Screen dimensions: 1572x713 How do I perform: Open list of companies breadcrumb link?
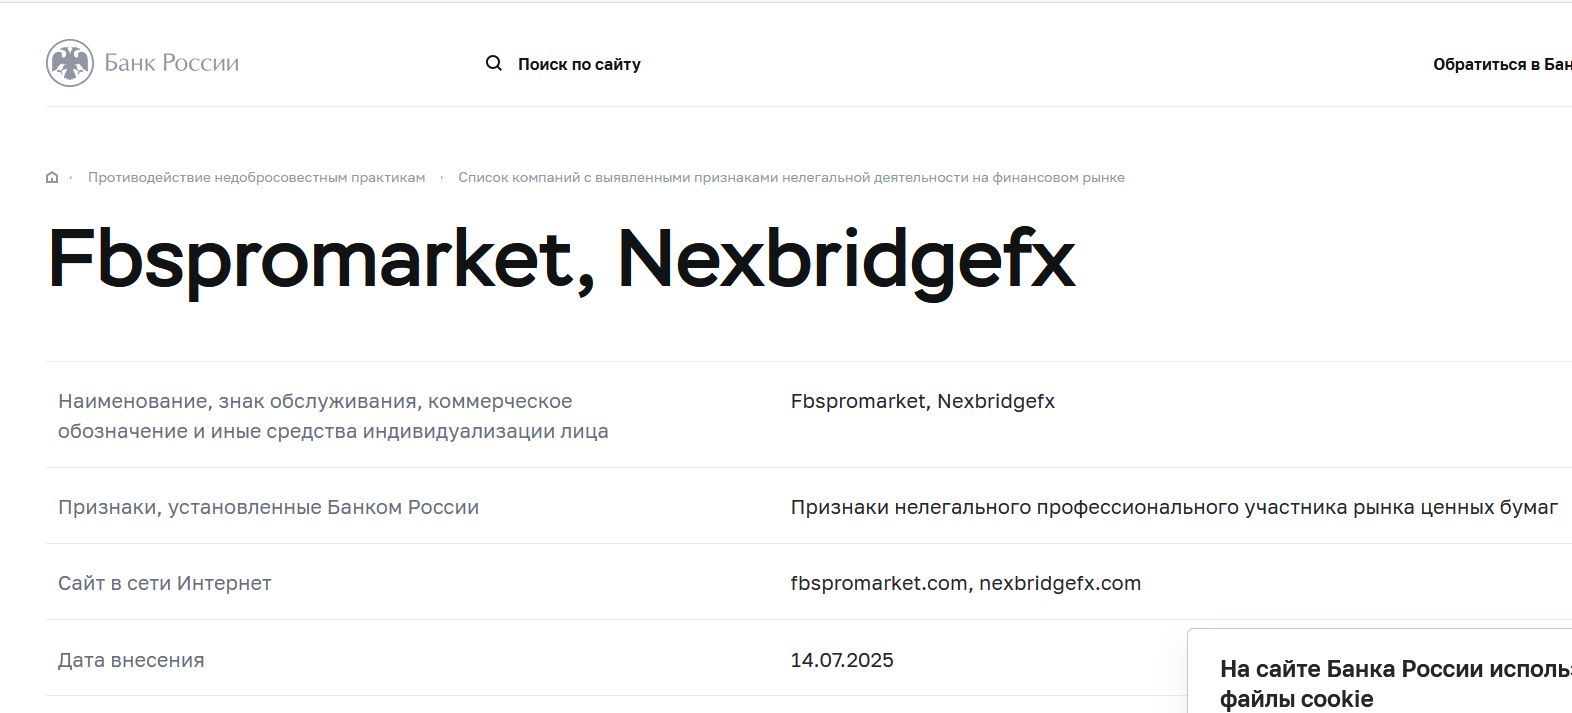[x=791, y=176]
